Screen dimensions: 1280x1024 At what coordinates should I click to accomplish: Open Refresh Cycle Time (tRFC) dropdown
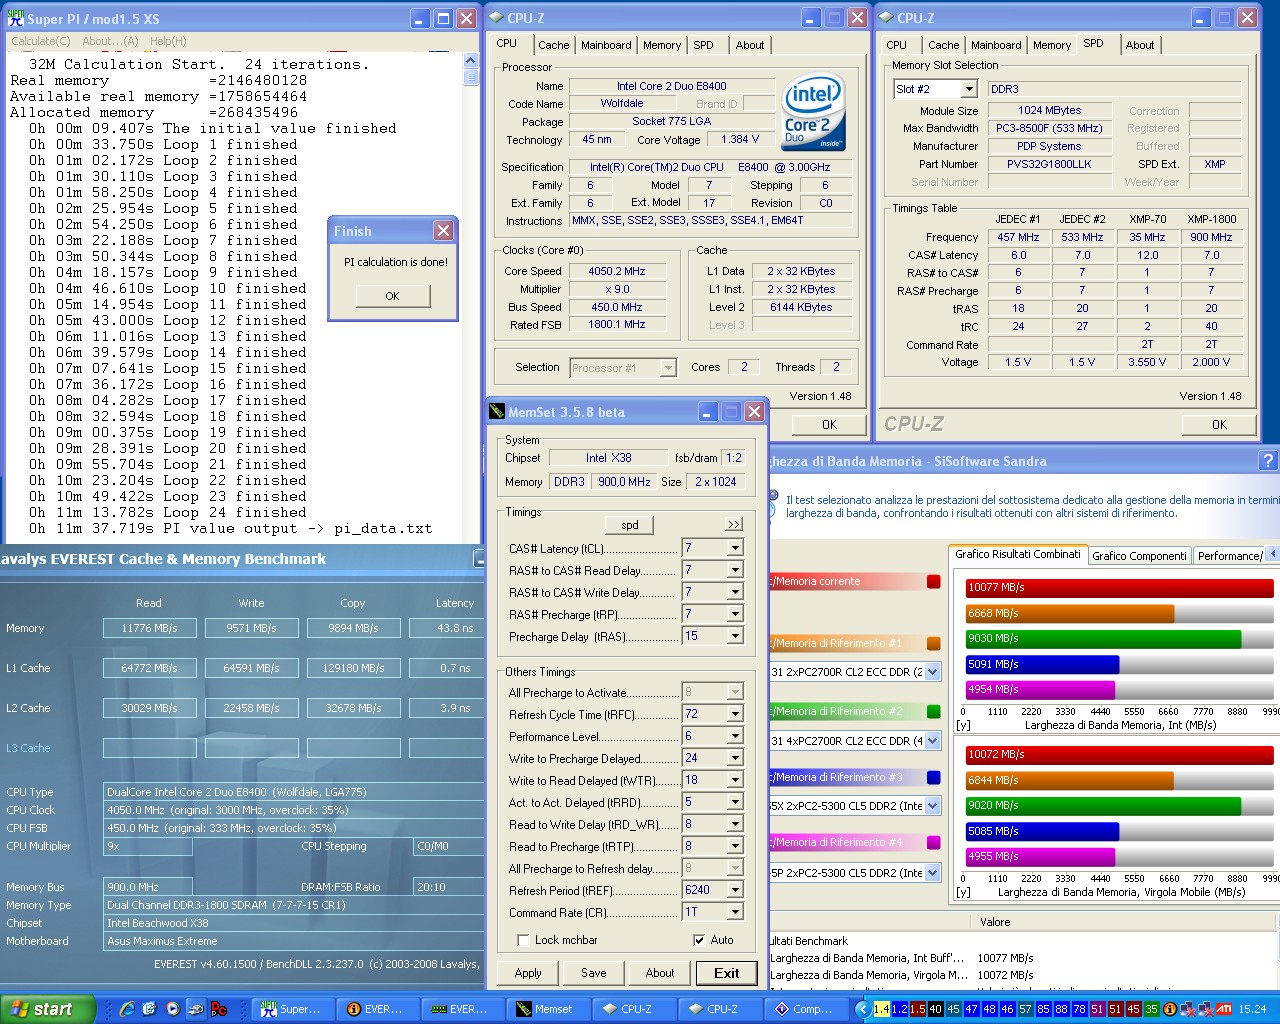(x=735, y=714)
